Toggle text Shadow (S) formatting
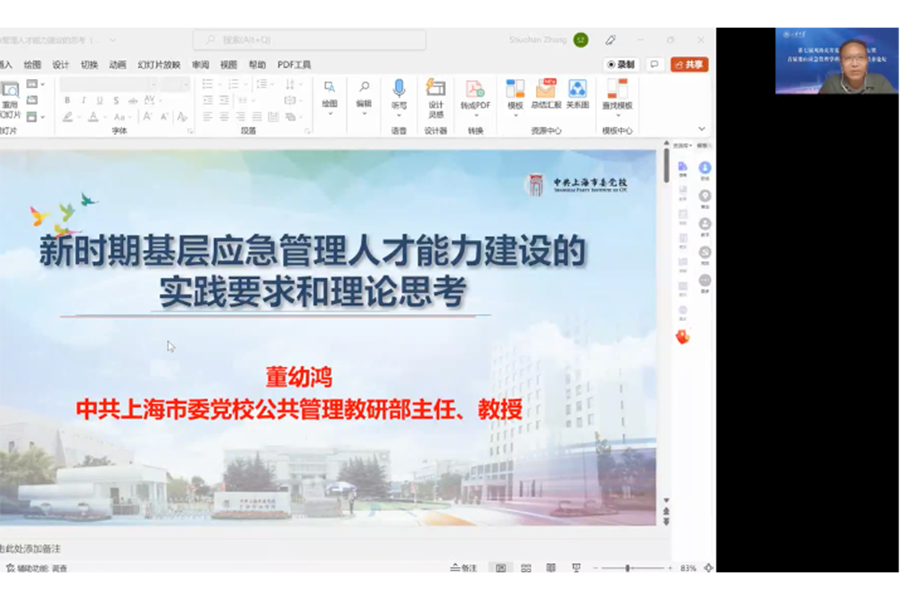 (x=117, y=100)
